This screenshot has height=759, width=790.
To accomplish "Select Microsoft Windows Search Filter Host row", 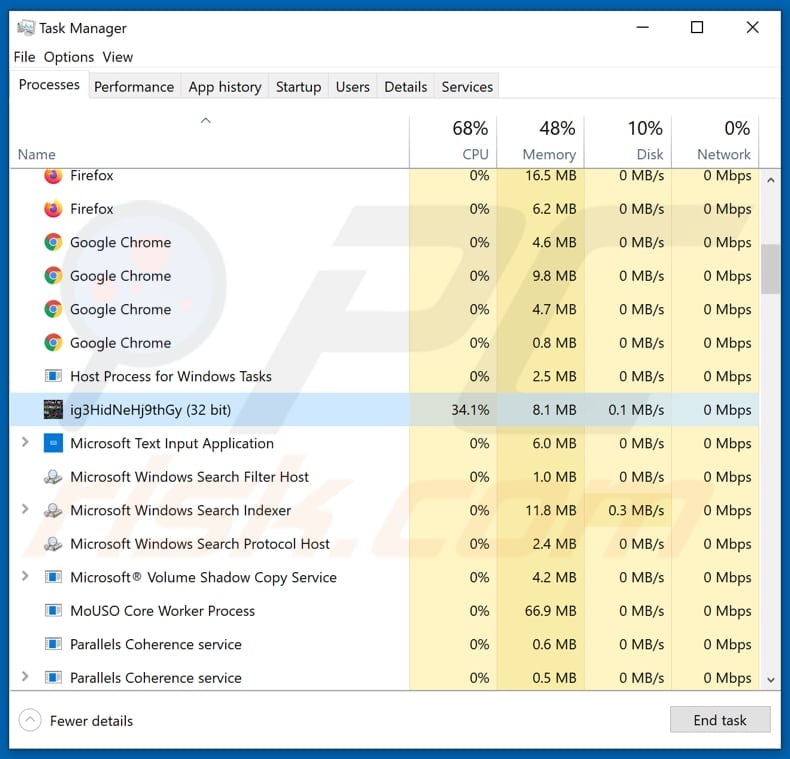I will click(x=384, y=477).
